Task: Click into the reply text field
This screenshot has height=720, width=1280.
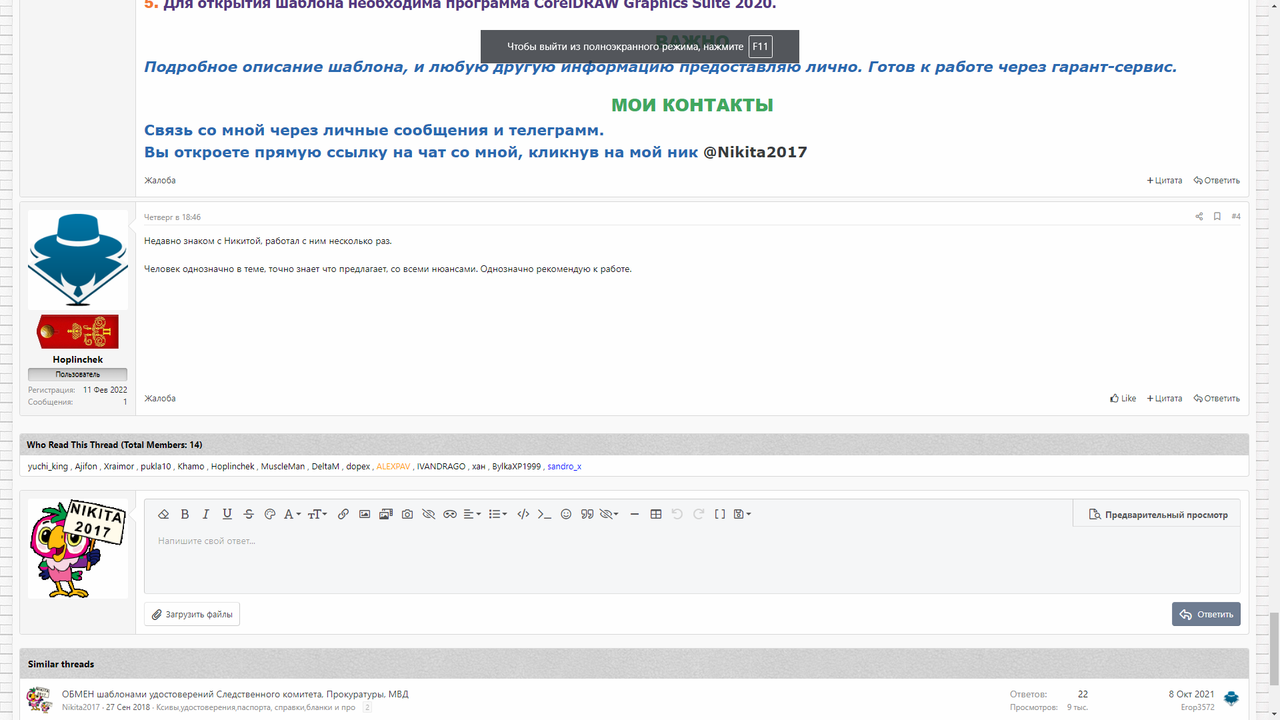Action: tap(692, 560)
